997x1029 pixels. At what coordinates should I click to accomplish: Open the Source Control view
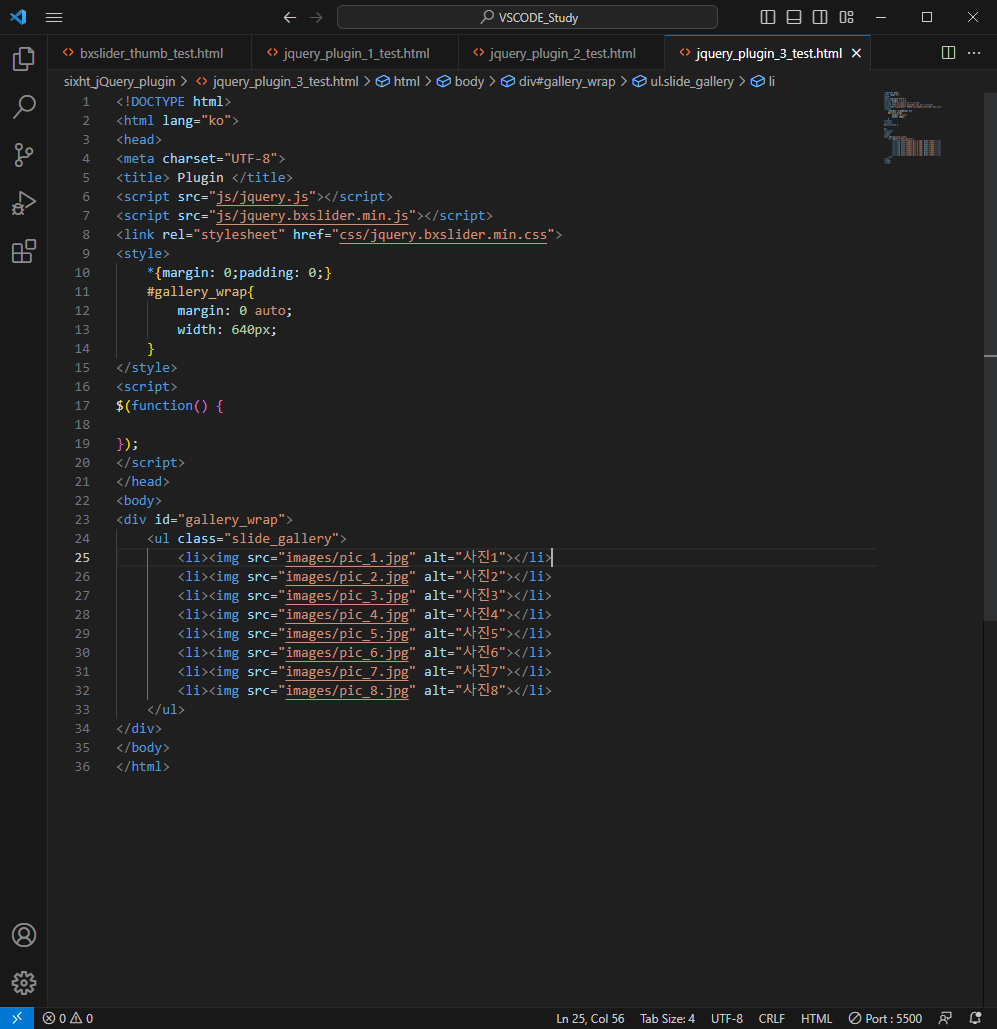(x=24, y=155)
